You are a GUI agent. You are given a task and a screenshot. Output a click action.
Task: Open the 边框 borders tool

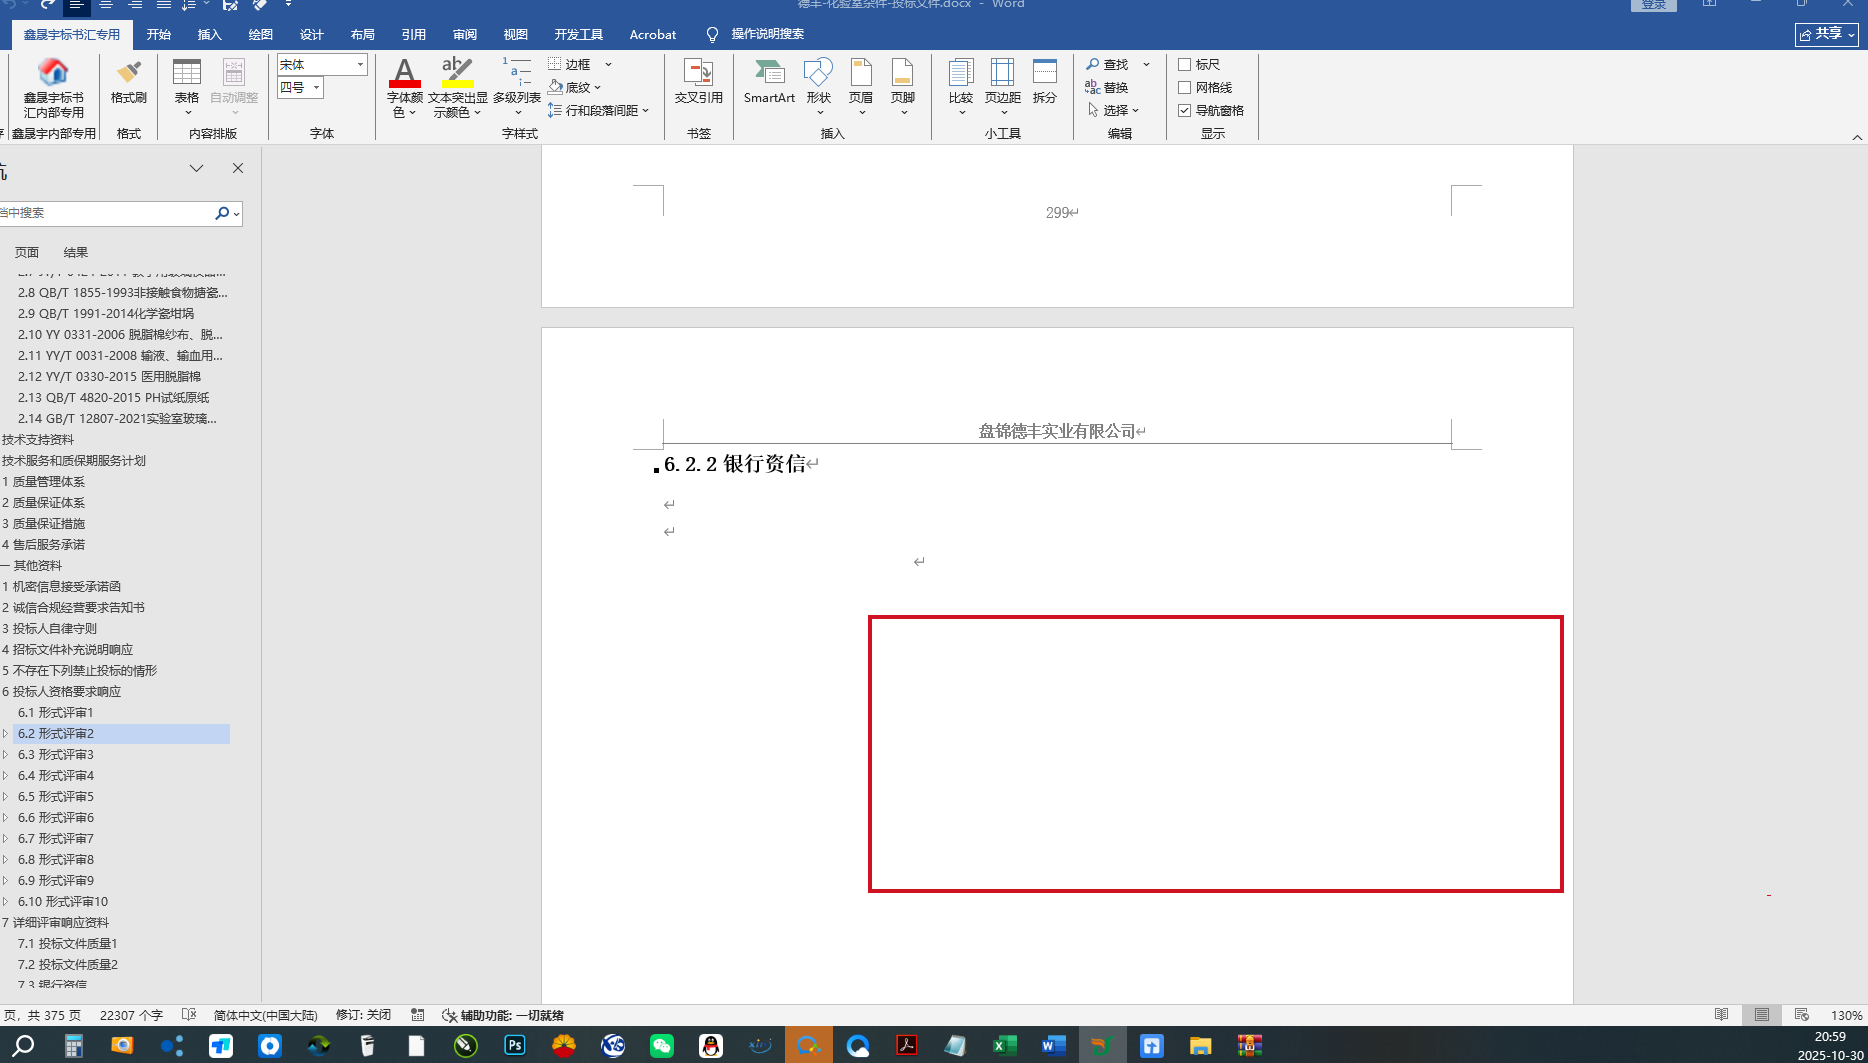coord(570,64)
